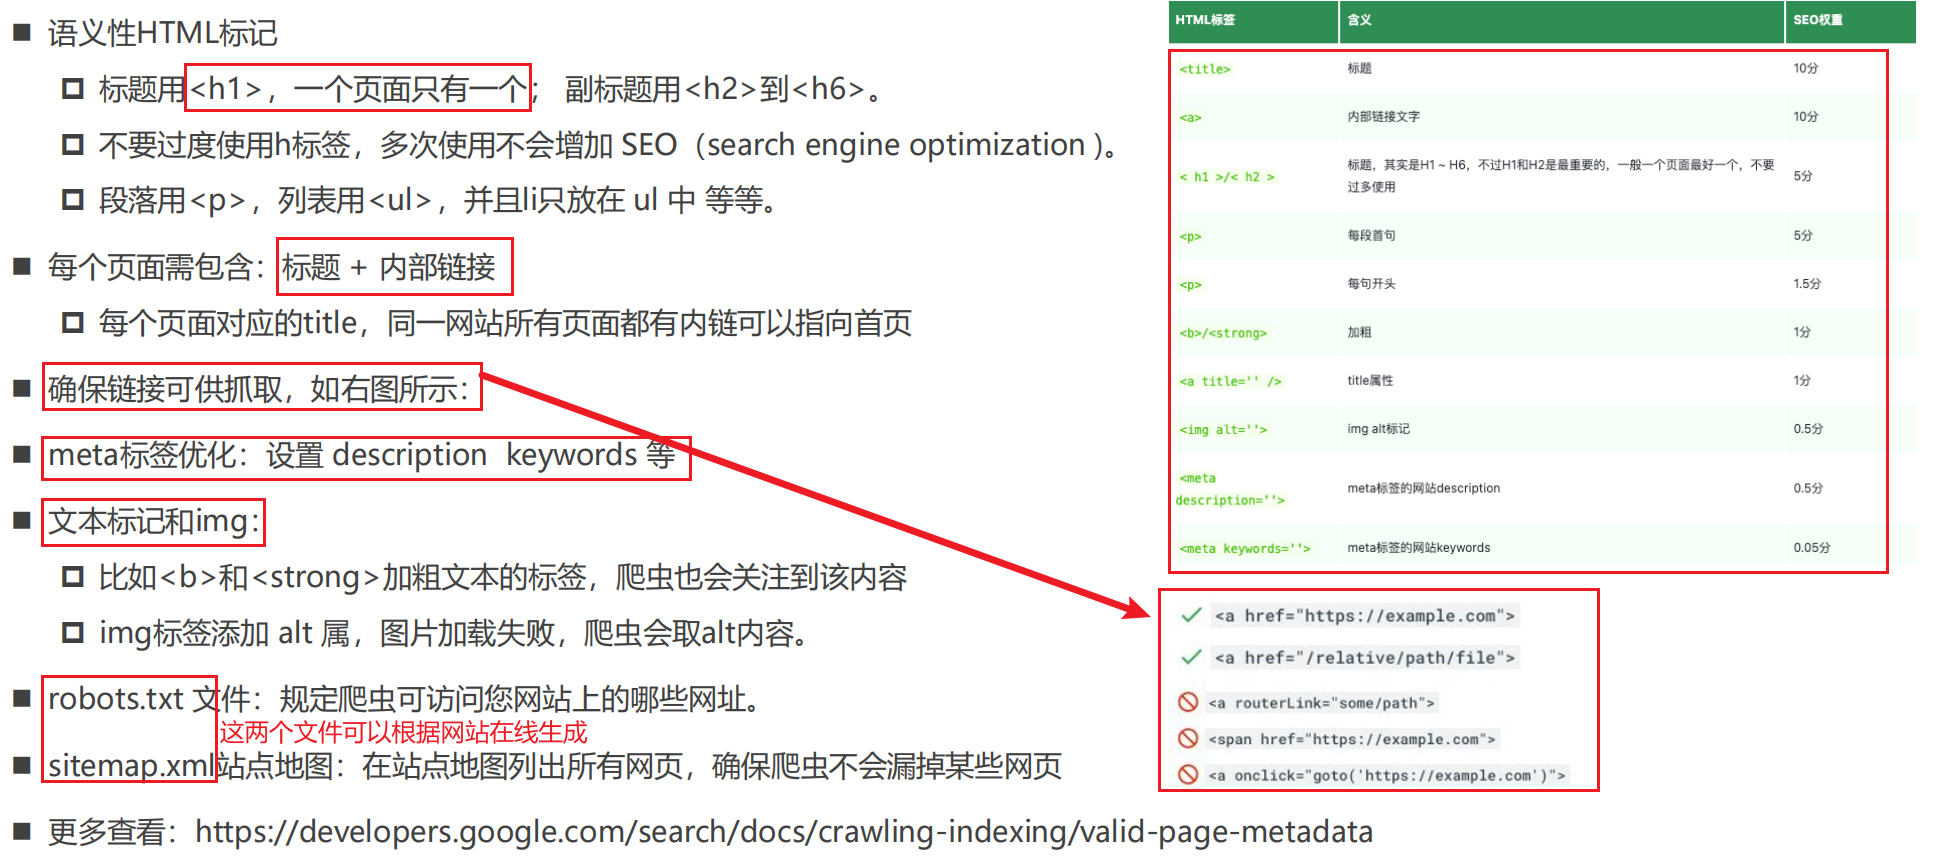Click the <a href="https://example.com"> code snippet
The height and width of the screenshot is (856, 1940).
[x=1365, y=616]
